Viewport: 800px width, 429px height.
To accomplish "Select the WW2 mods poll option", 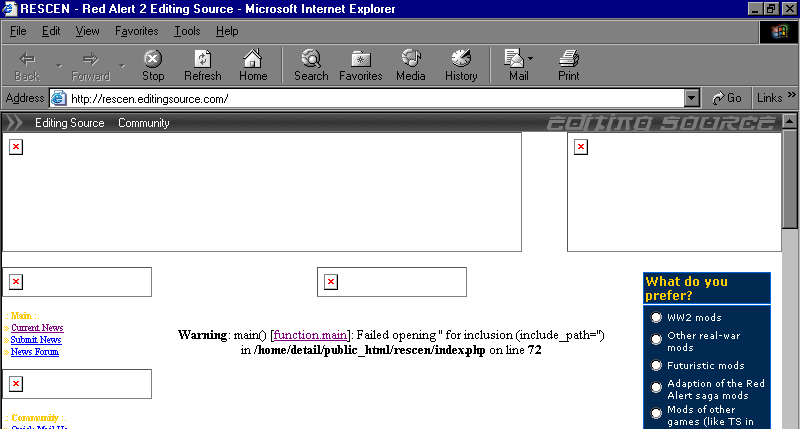I will click(x=656, y=317).
